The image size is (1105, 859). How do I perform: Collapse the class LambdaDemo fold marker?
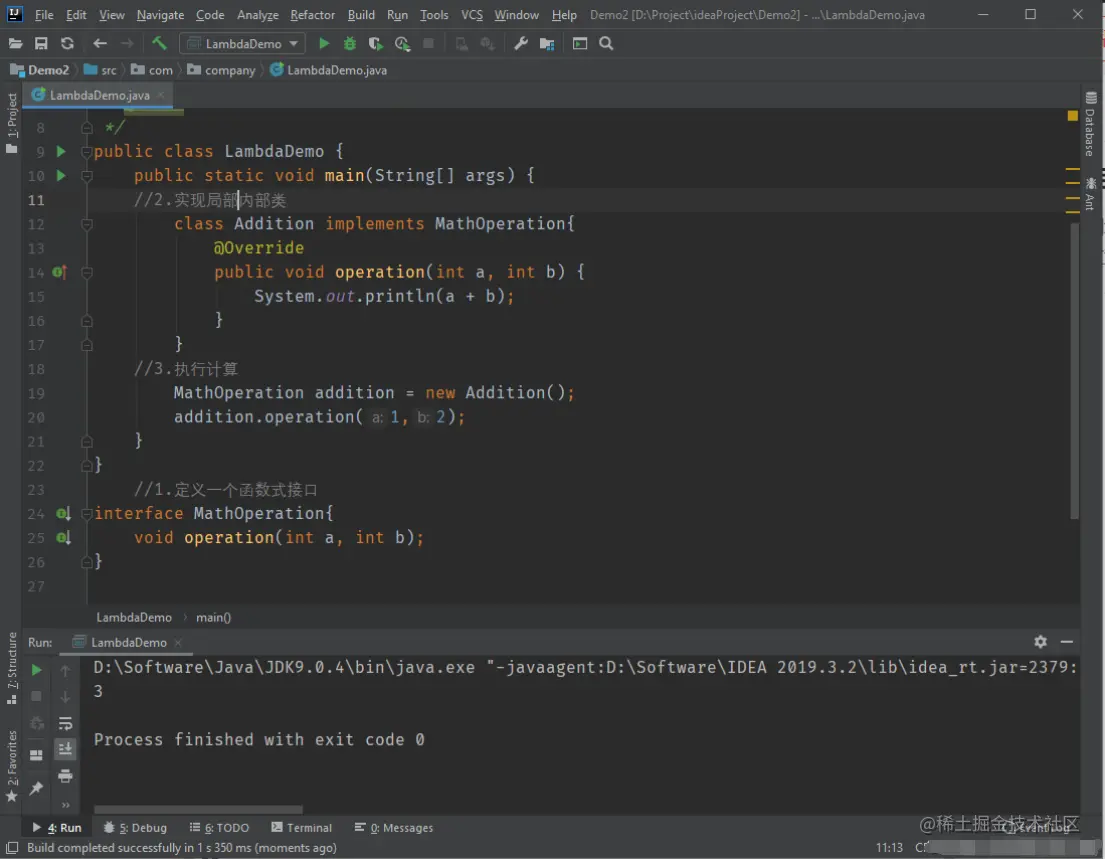coord(87,152)
